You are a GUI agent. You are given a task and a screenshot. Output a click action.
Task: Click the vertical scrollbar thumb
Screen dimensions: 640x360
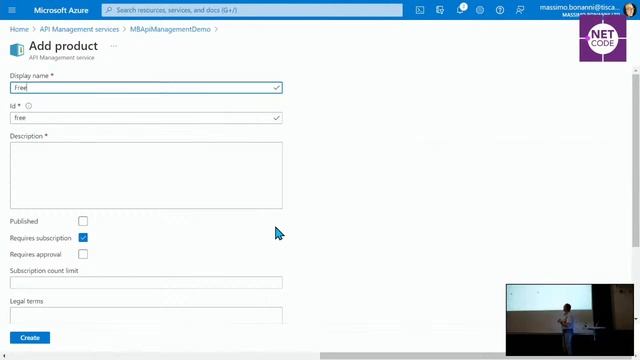(636, 161)
